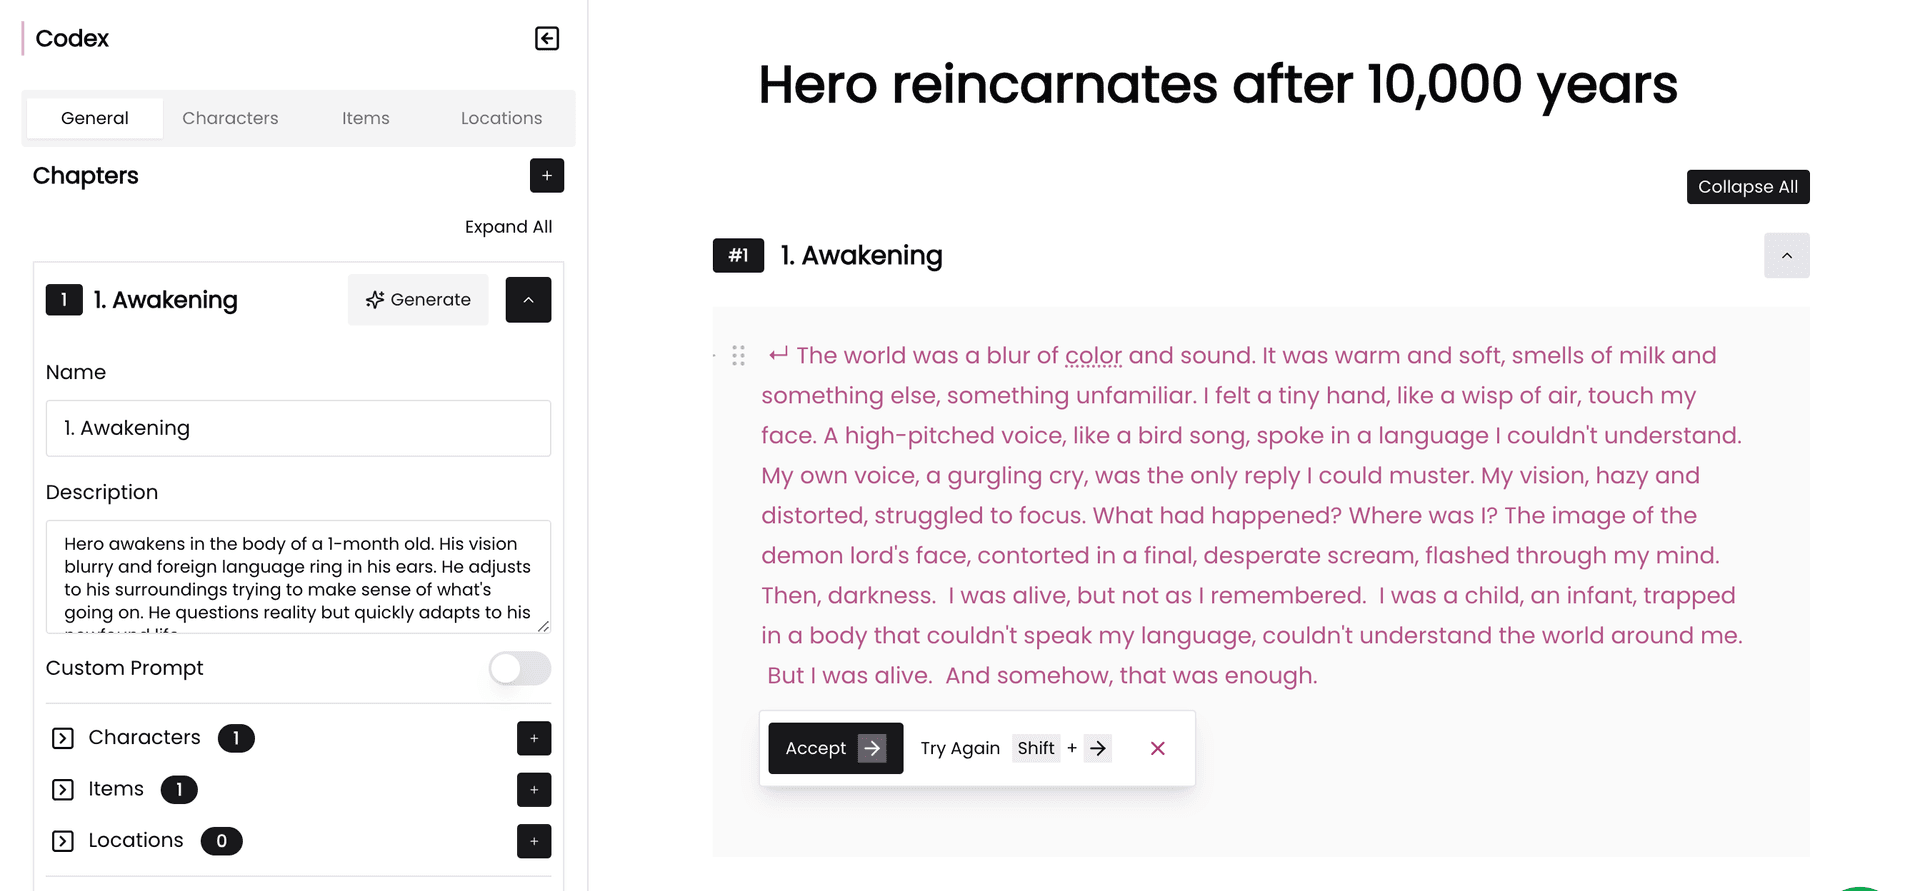Click the drag handle beside the paragraph
The height and width of the screenshot is (891, 1920).
738,356
